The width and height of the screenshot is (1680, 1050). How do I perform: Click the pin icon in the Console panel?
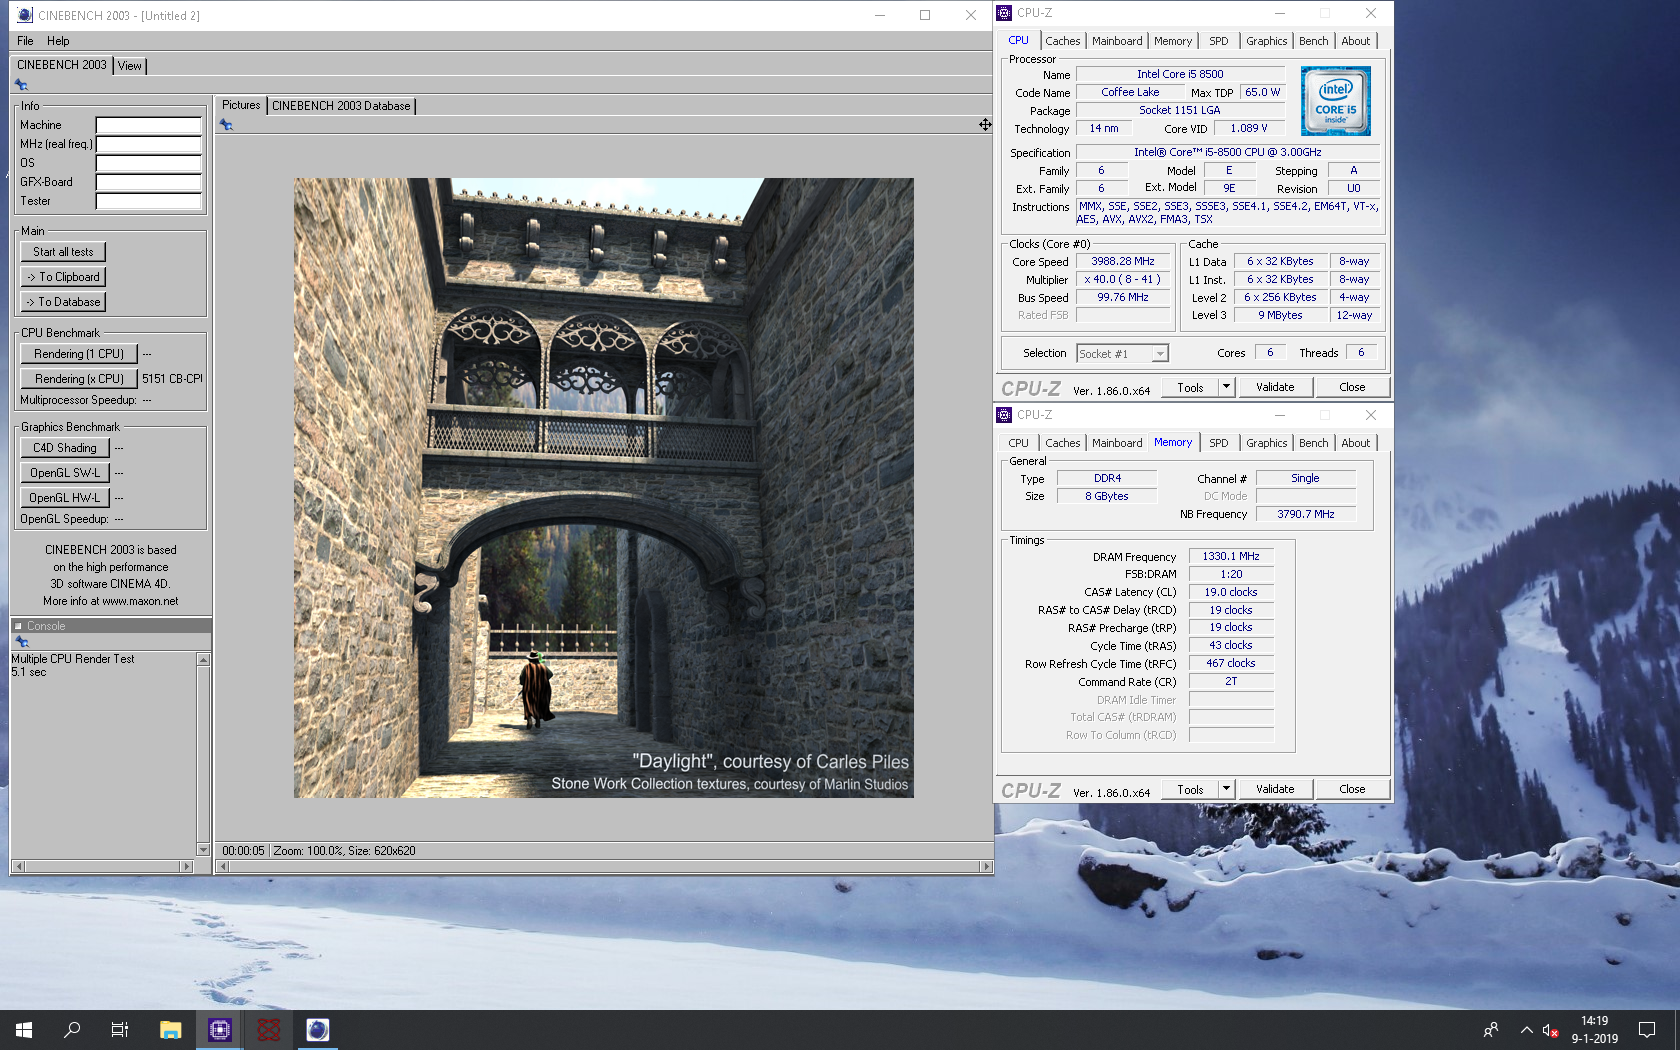pos(21,642)
